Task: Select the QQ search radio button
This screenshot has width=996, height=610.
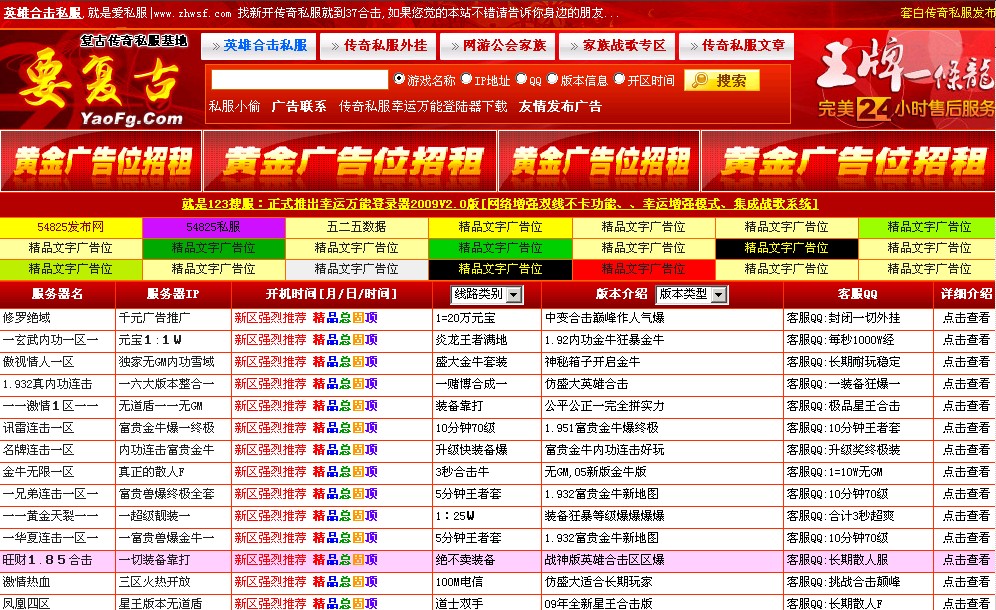Action: [x=521, y=80]
